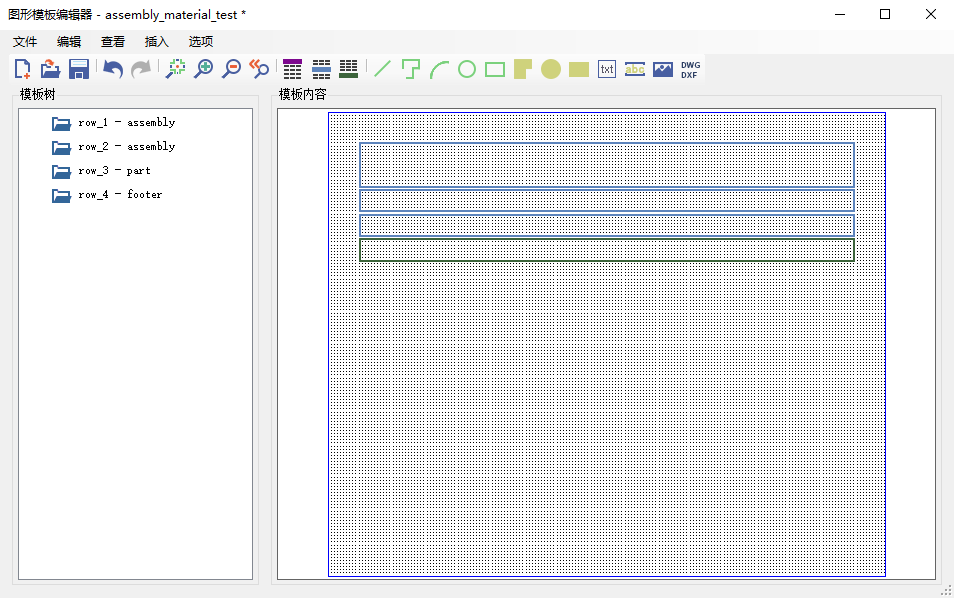Open the 查看 menu
Screen dimensions: 954x598
[x=113, y=41]
